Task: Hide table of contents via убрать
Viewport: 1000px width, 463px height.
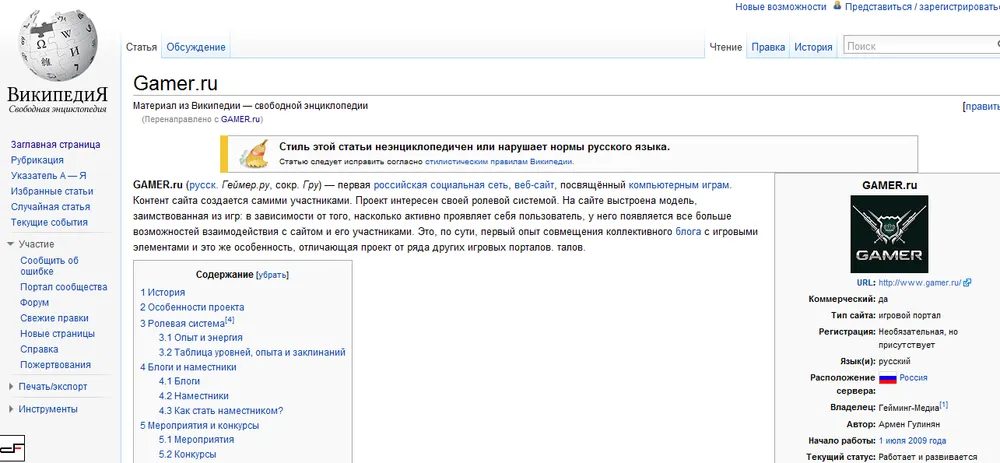Action: pyautogui.click(x=272, y=274)
